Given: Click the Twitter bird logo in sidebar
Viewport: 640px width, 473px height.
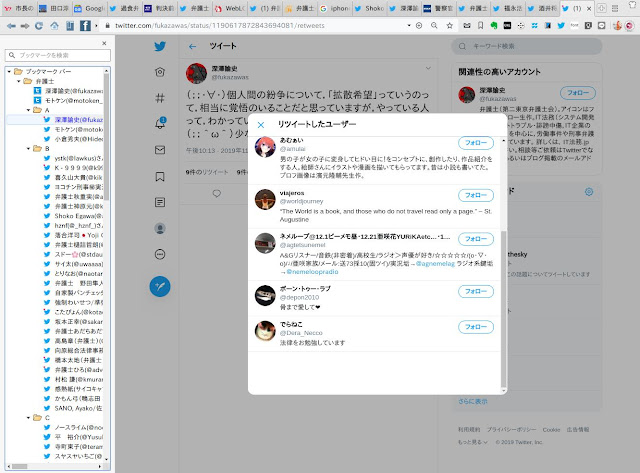Looking at the screenshot, I should tap(160, 46).
